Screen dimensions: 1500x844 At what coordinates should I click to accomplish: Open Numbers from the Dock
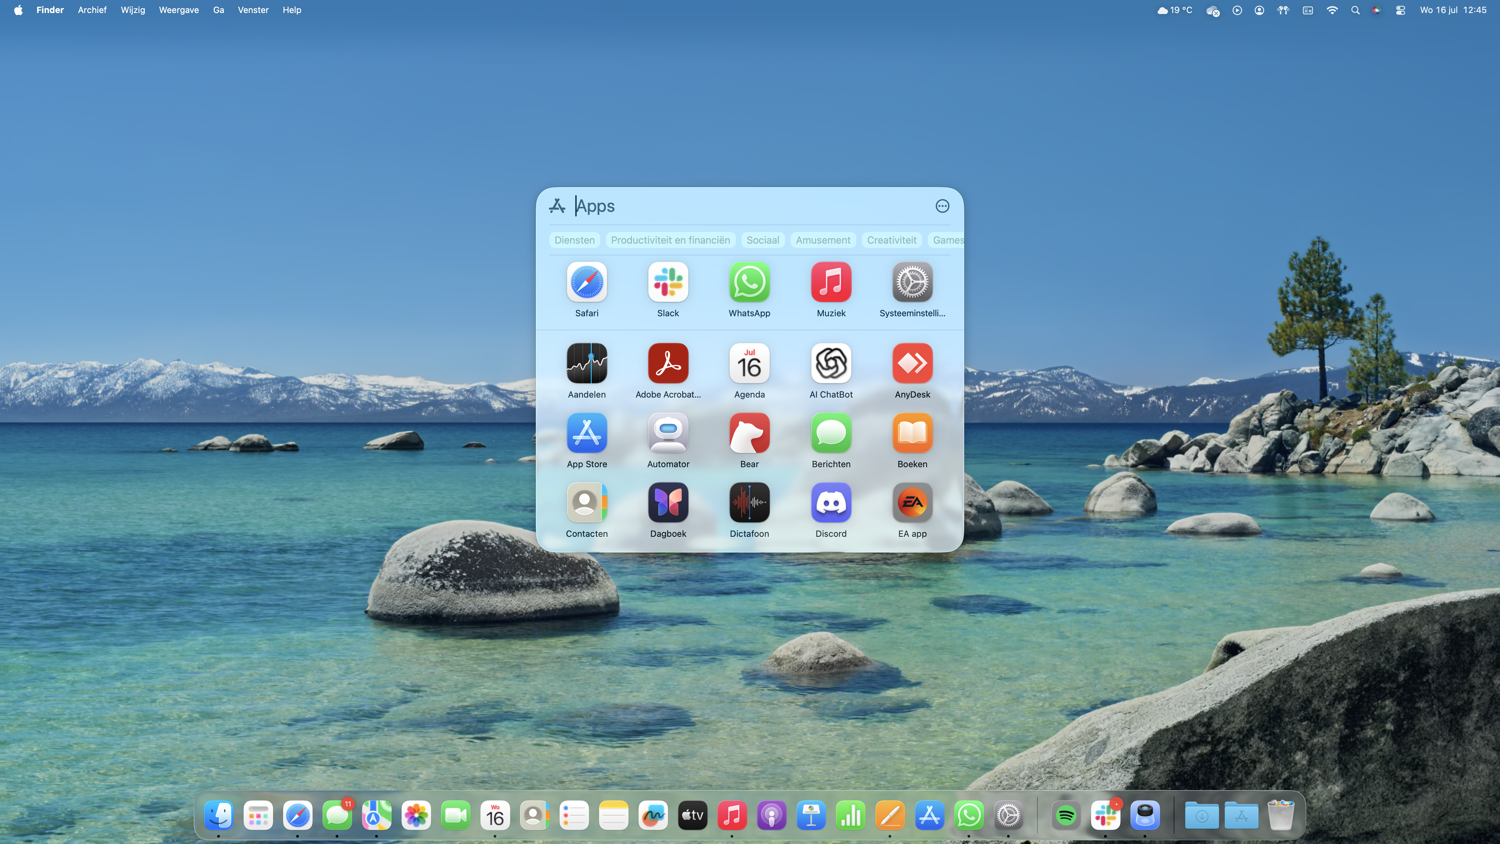click(x=850, y=816)
